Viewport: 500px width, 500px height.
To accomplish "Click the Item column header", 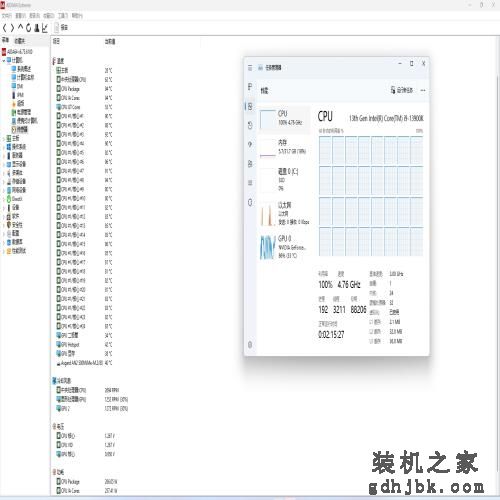I will coord(56,41).
